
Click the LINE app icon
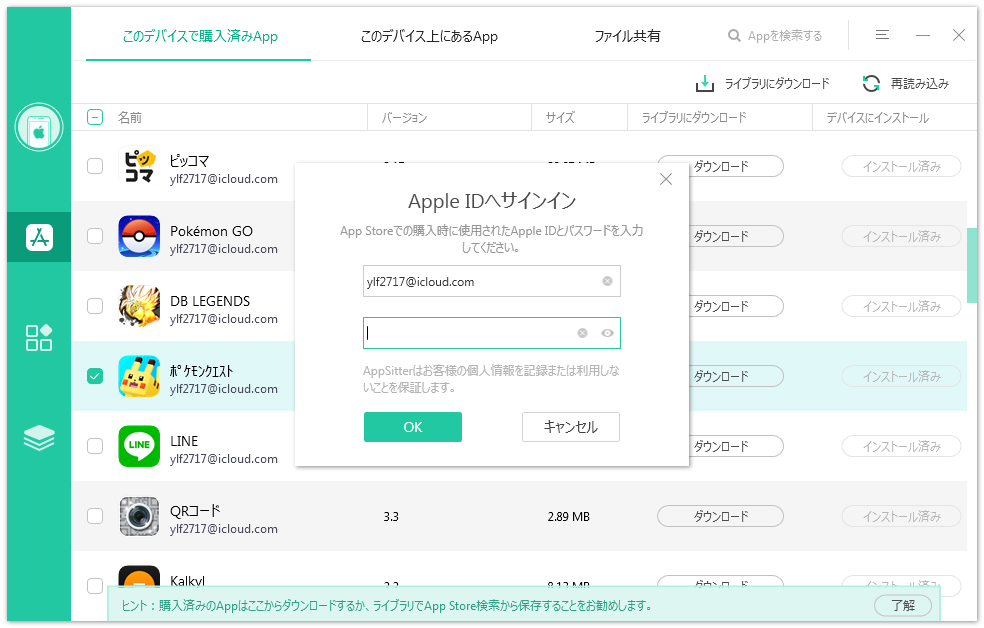coord(139,446)
